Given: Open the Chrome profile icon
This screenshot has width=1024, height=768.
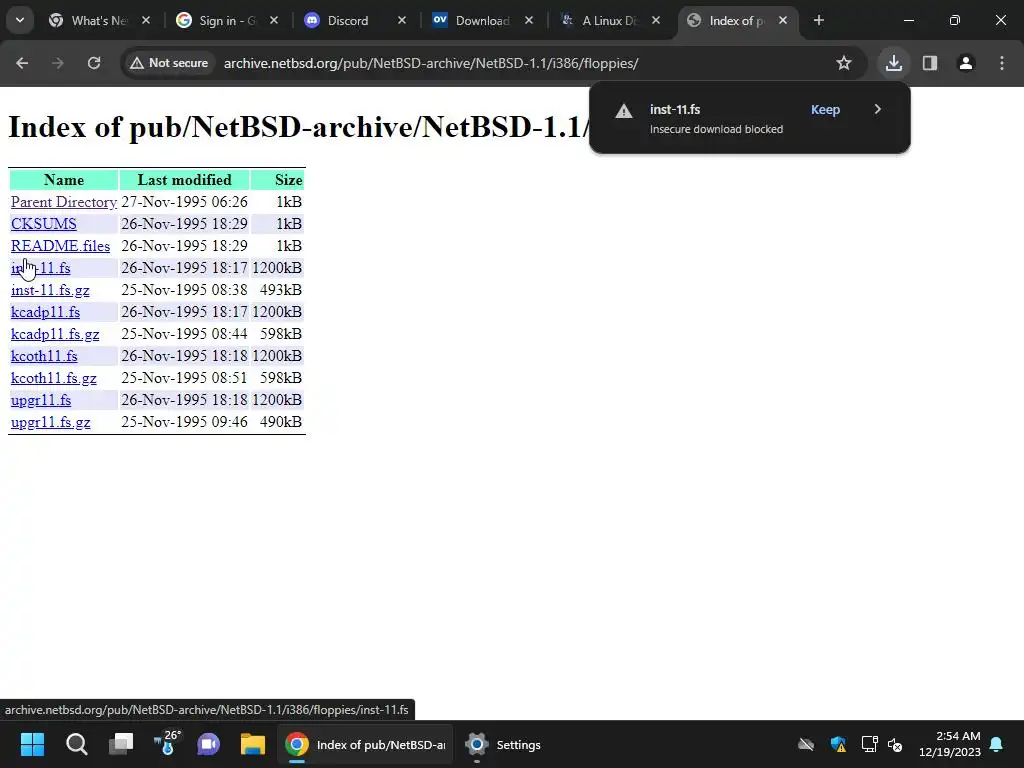Looking at the screenshot, I should click(x=966, y=63).
